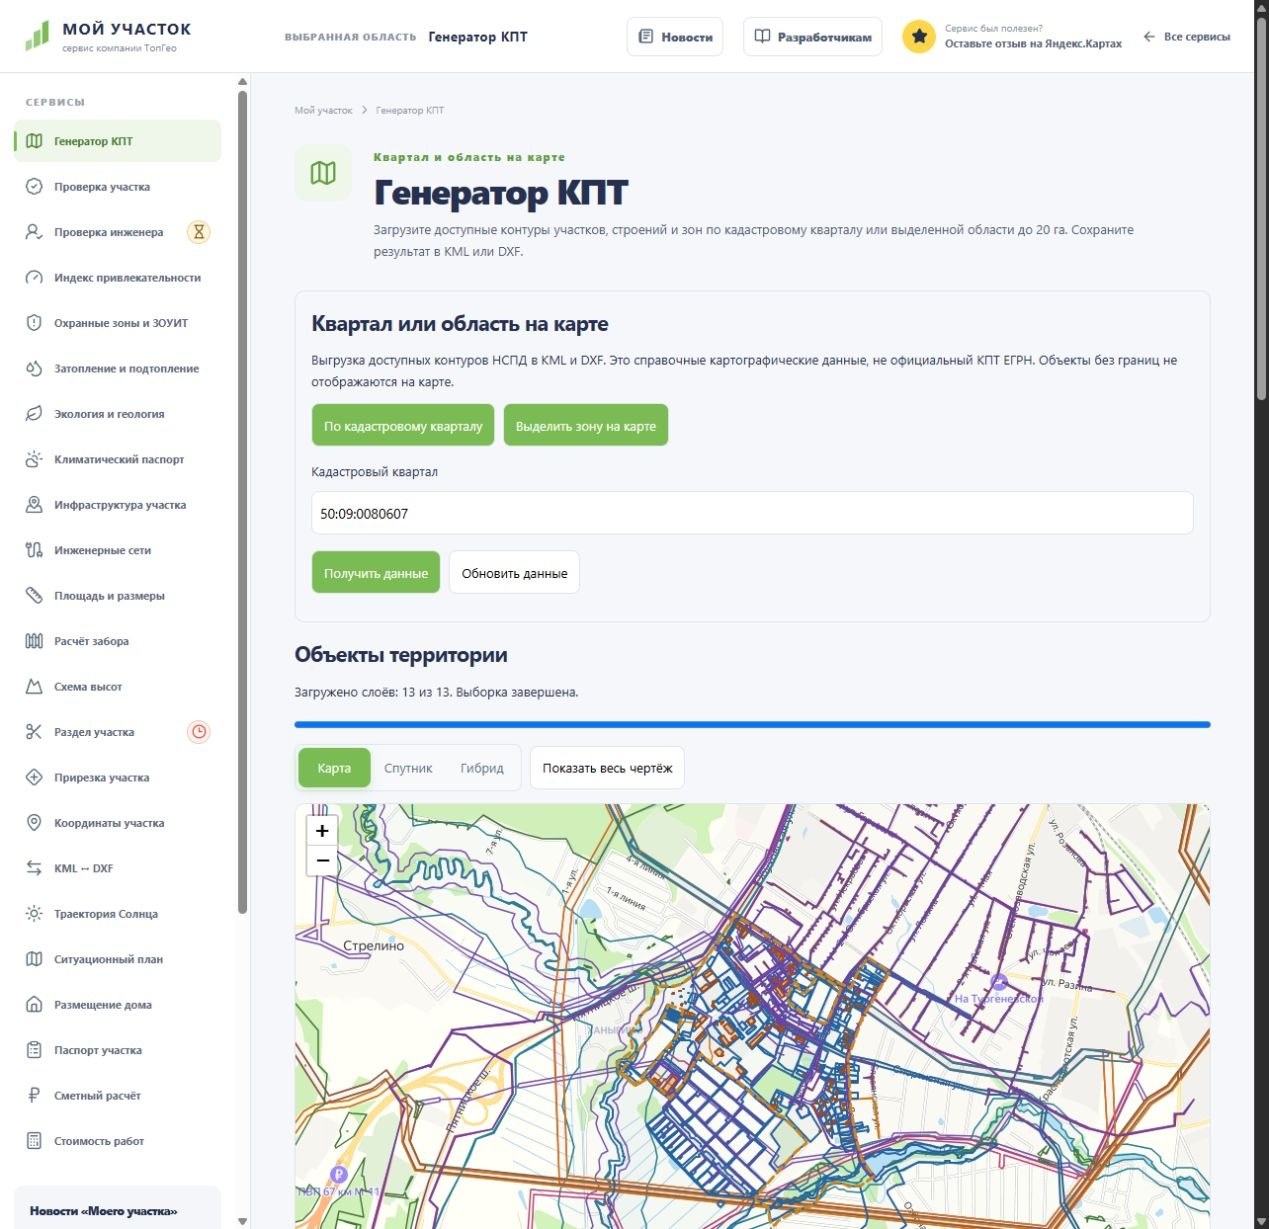Image resolution: width=1269 pixels, height=1229 pixels.
Task: Choose Выделить зону на карте mode
Action: click(x=586, y=425)
